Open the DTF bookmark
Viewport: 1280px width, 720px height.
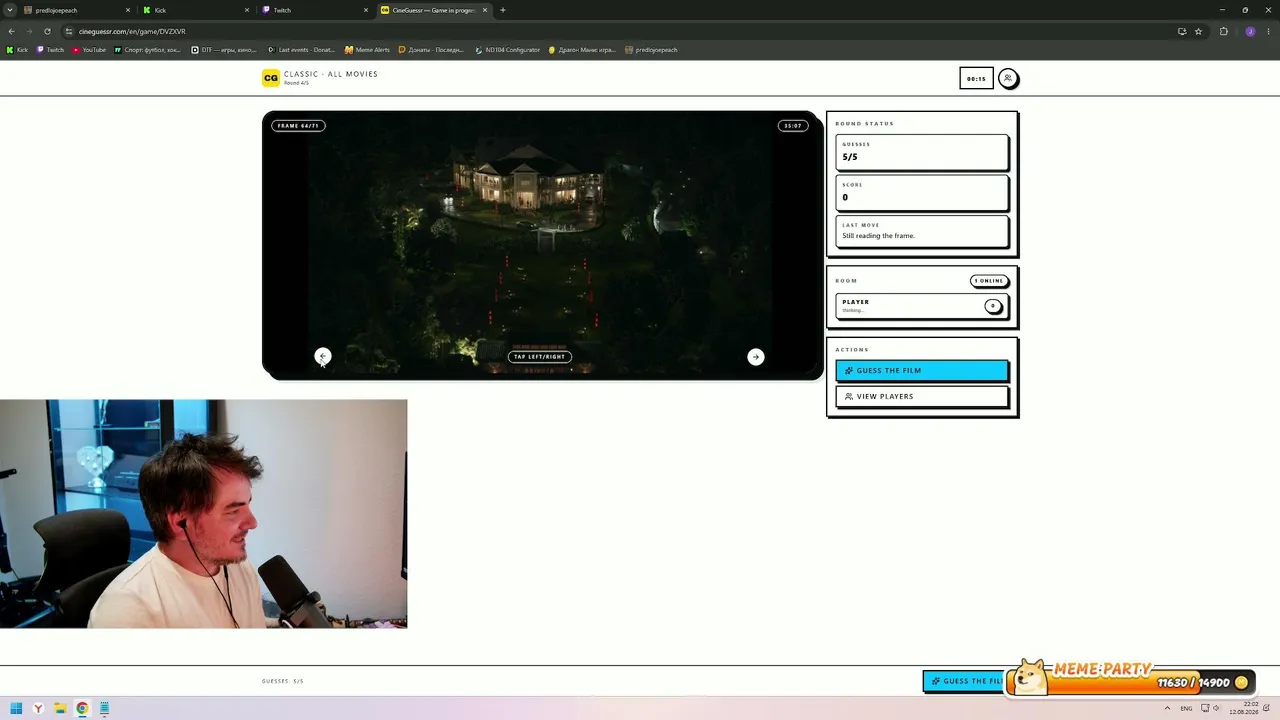(x=225, y=50)
